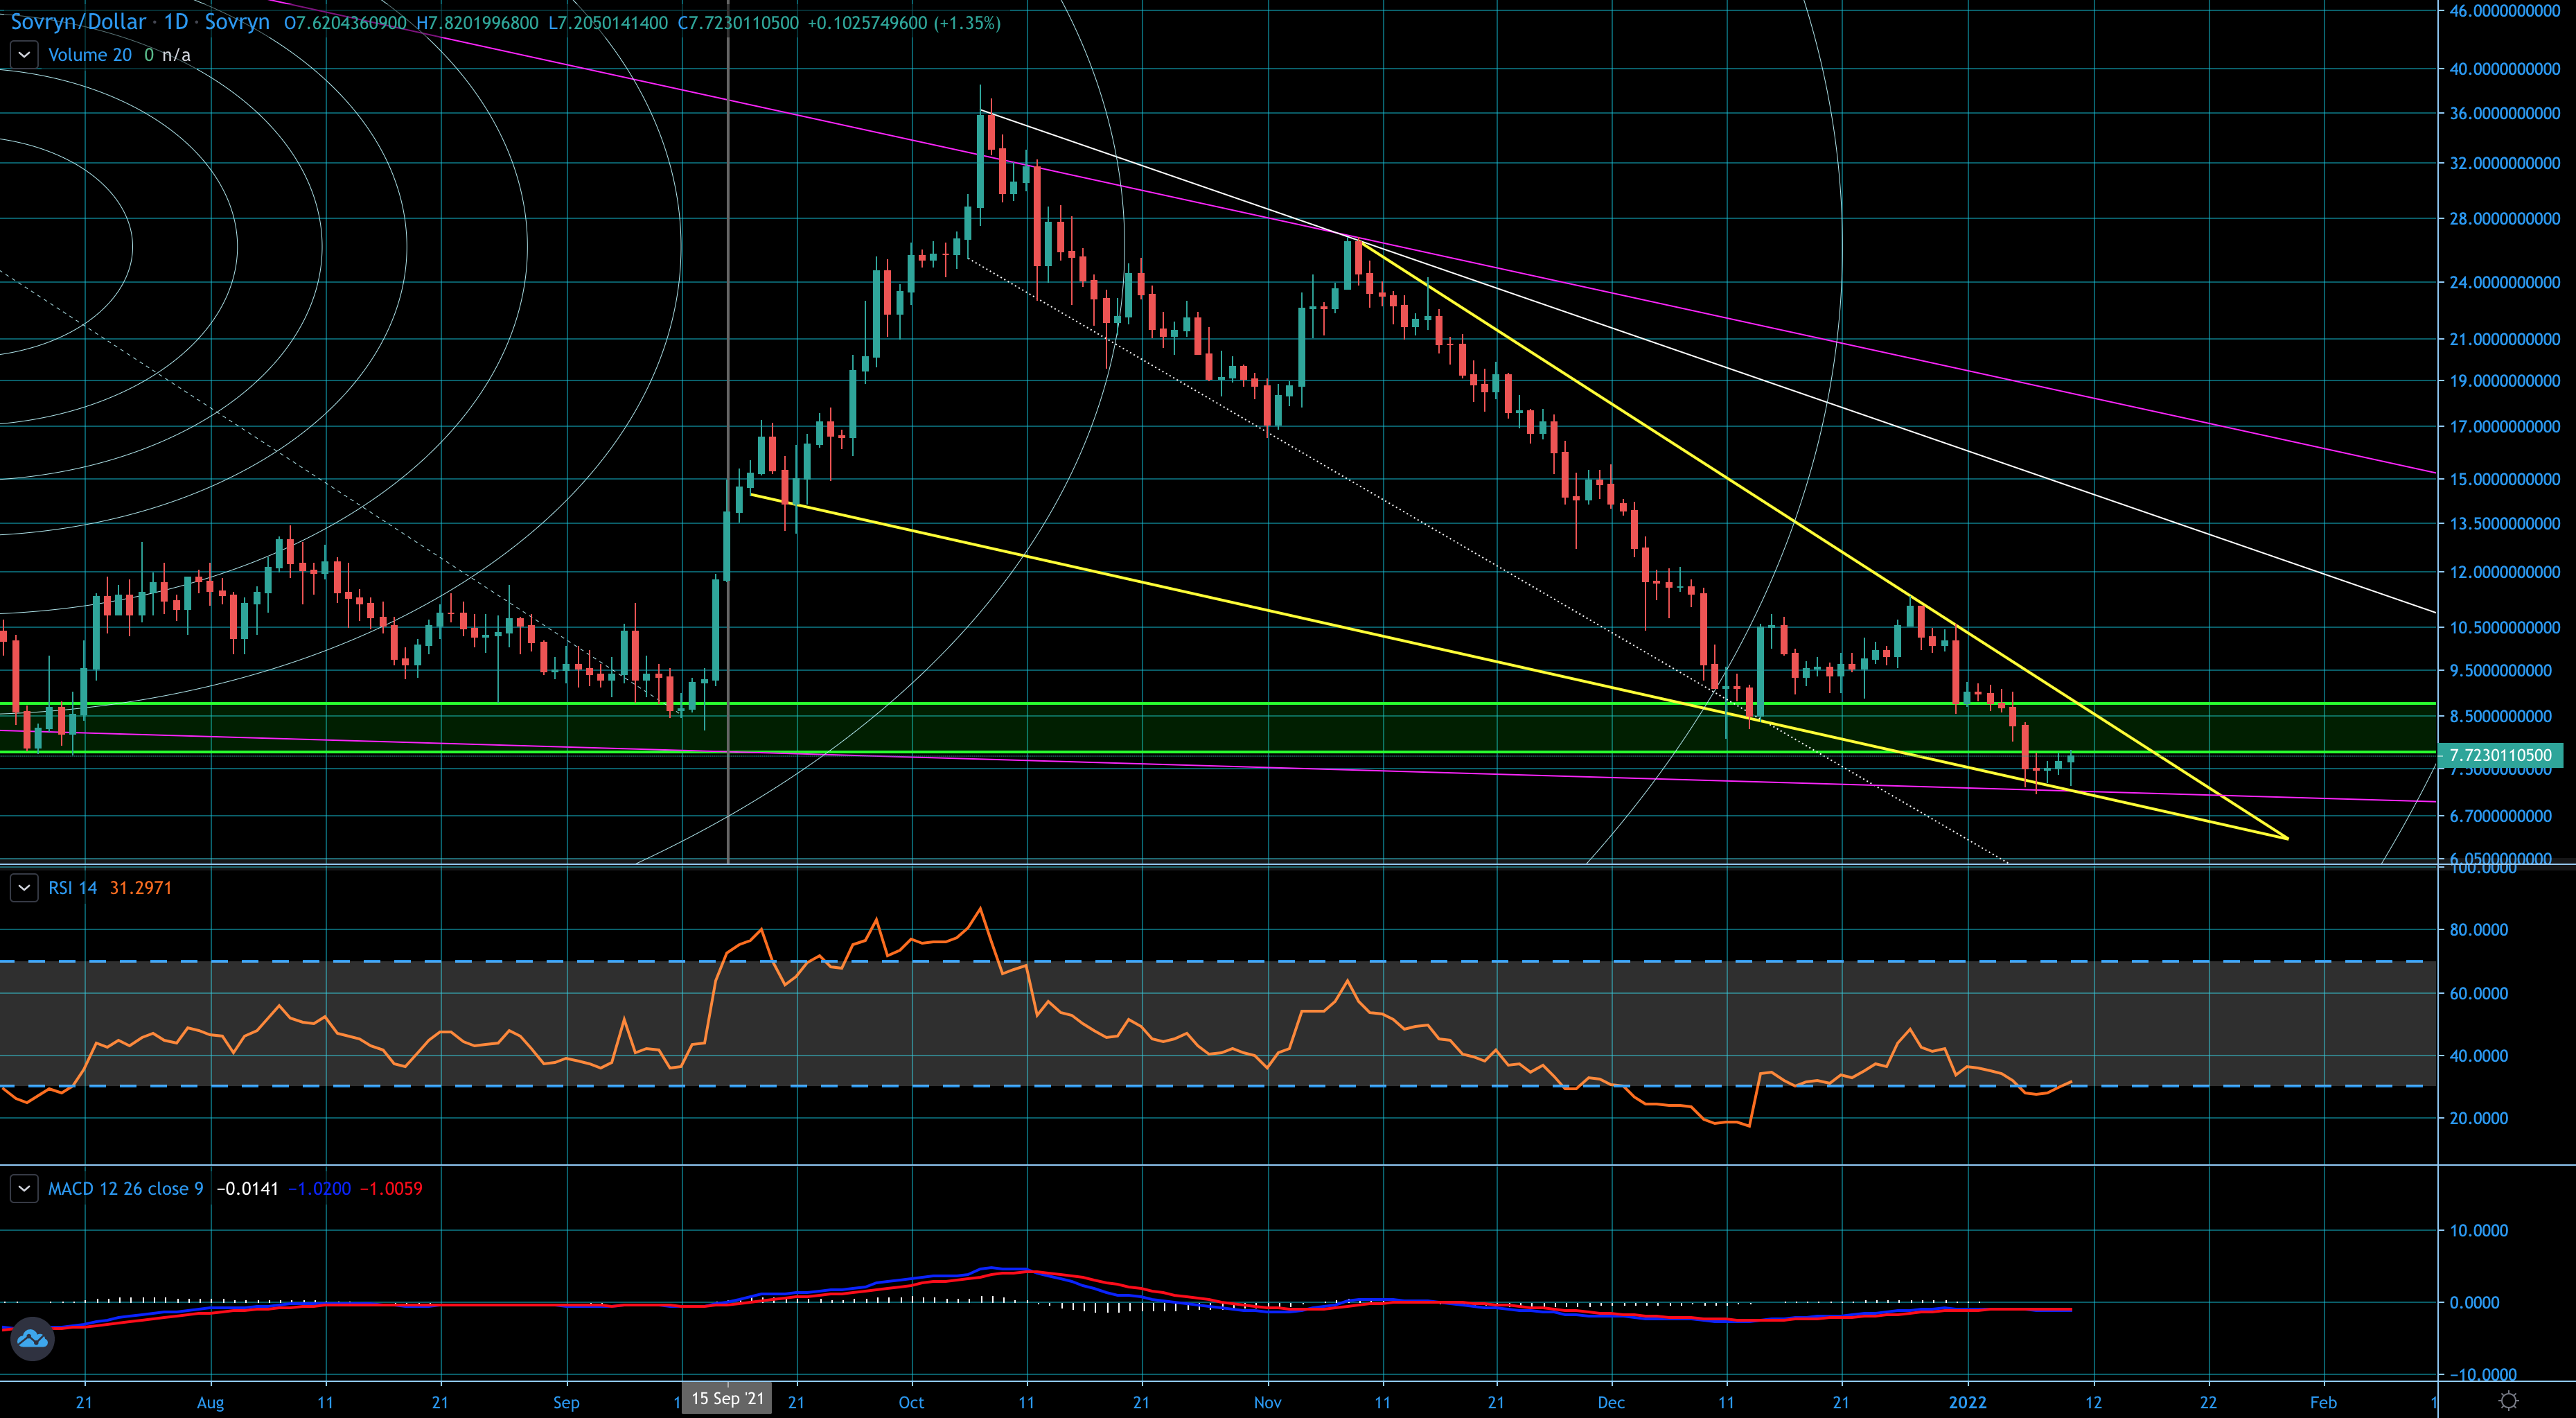Screen dimensions: 2576x1418
Task: Select the RSI 14 indicator label
Action: click(72, 888)
